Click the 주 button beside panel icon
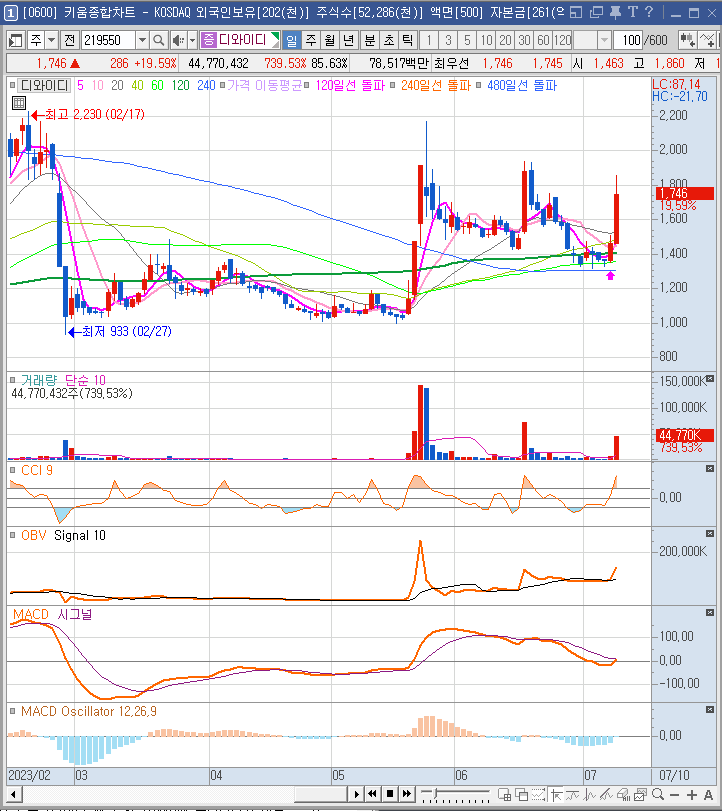722x811 pixels. 36,40
